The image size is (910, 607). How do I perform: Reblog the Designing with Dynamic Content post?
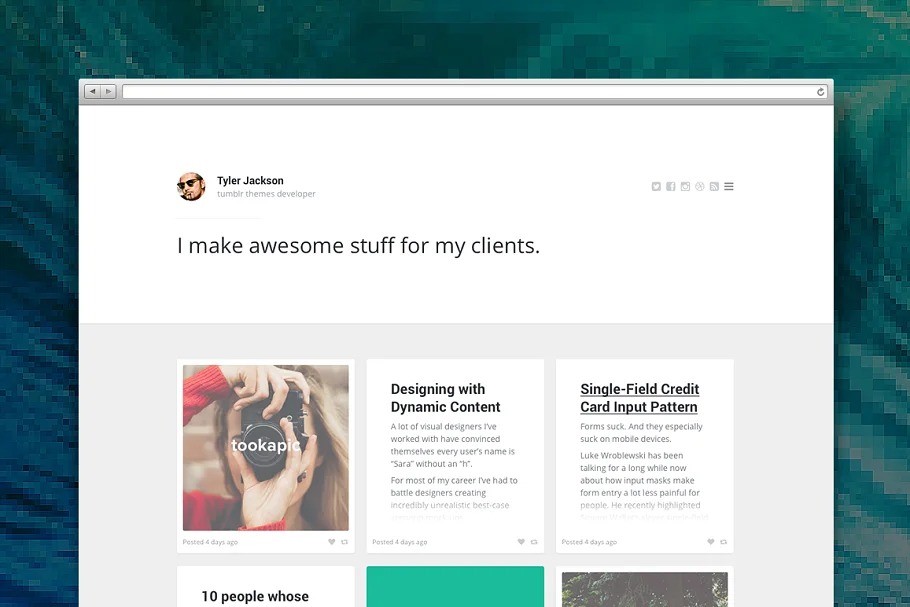[534, 542]
